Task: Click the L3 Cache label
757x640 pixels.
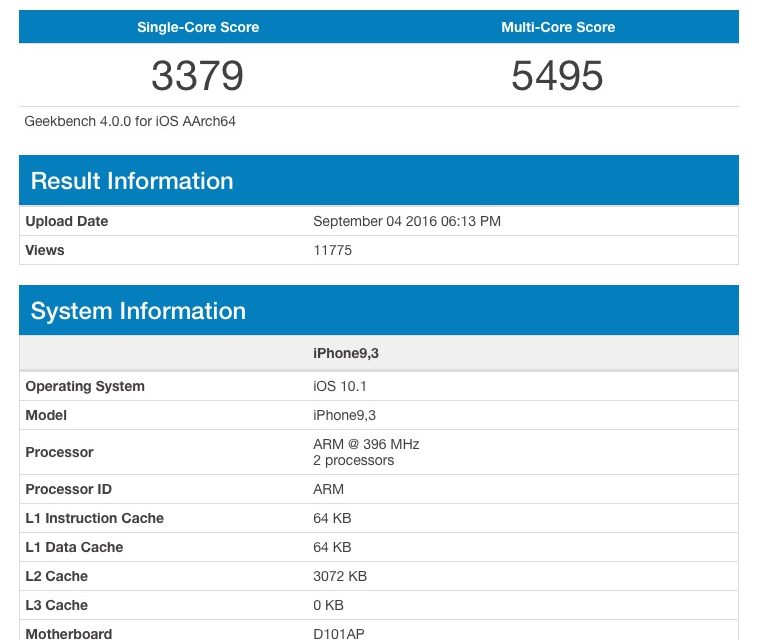Action: pos(56,605)
